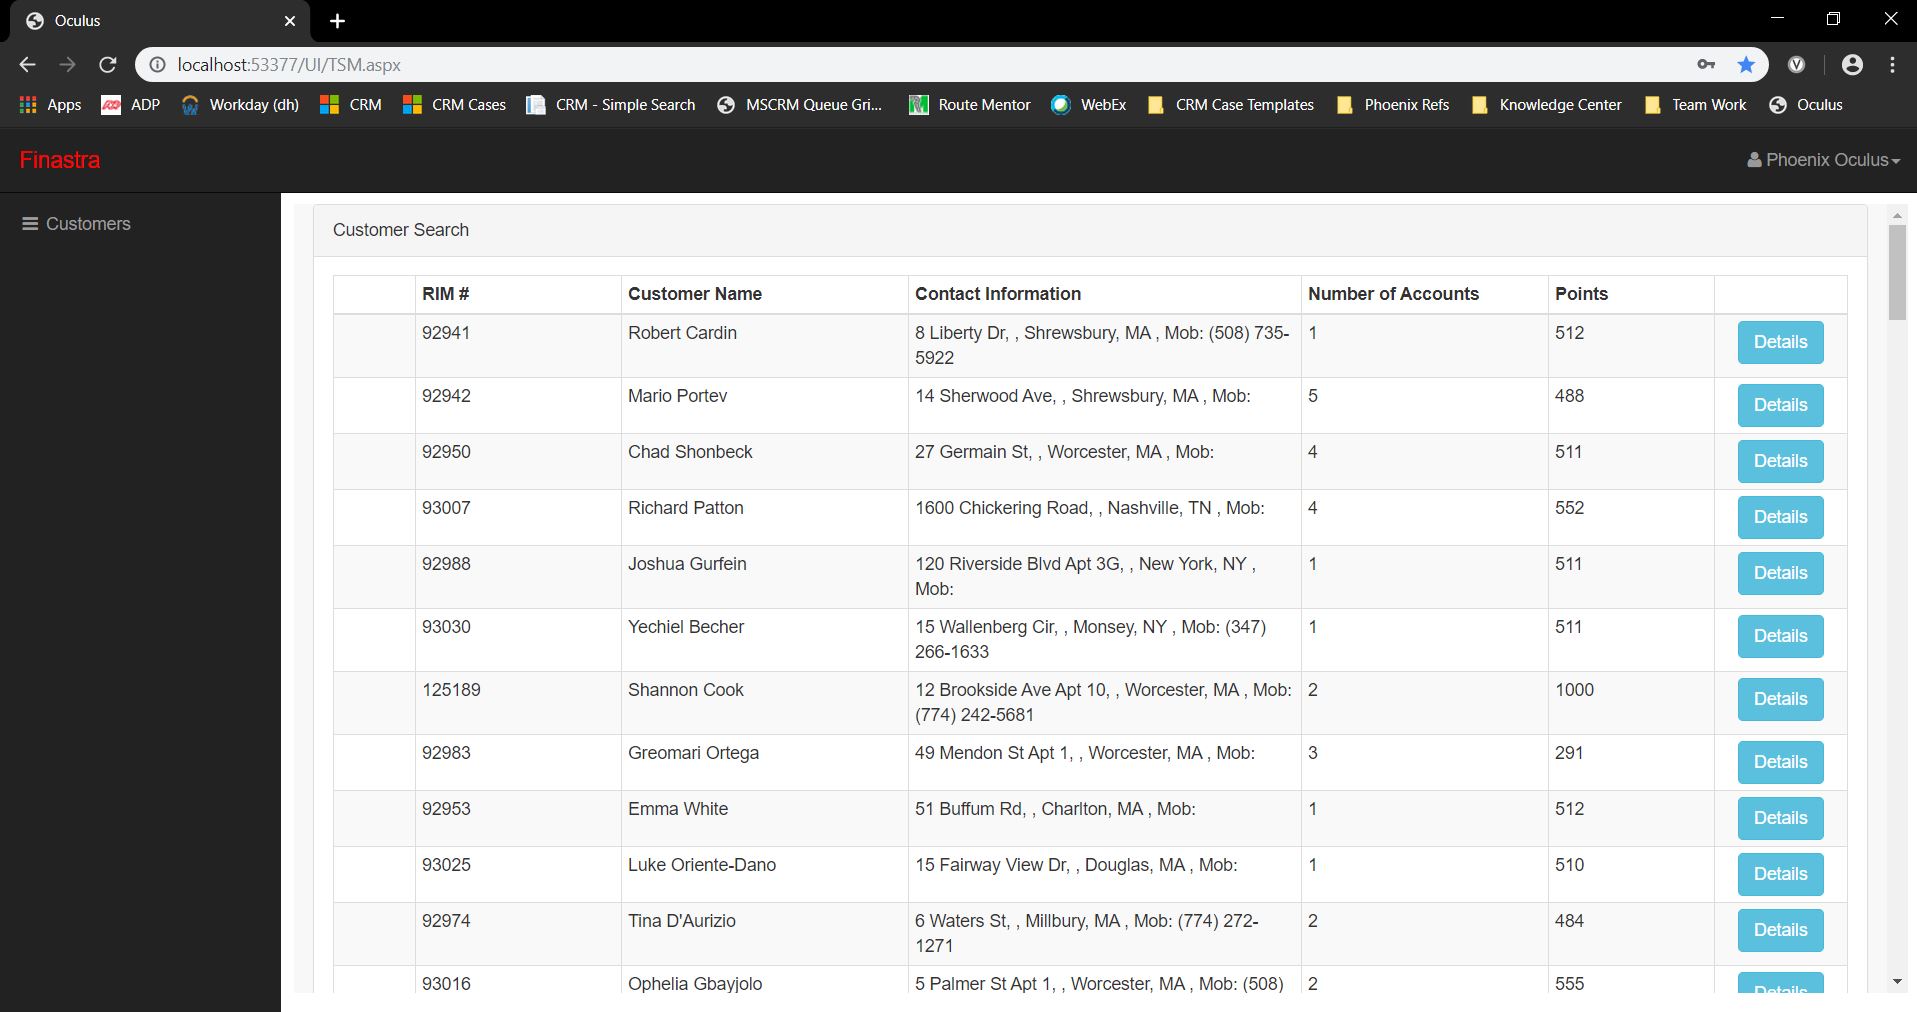This screenshot has height=1012, width=1917.
Task: Click the Finastra brand link
Action: click(60, 160)
